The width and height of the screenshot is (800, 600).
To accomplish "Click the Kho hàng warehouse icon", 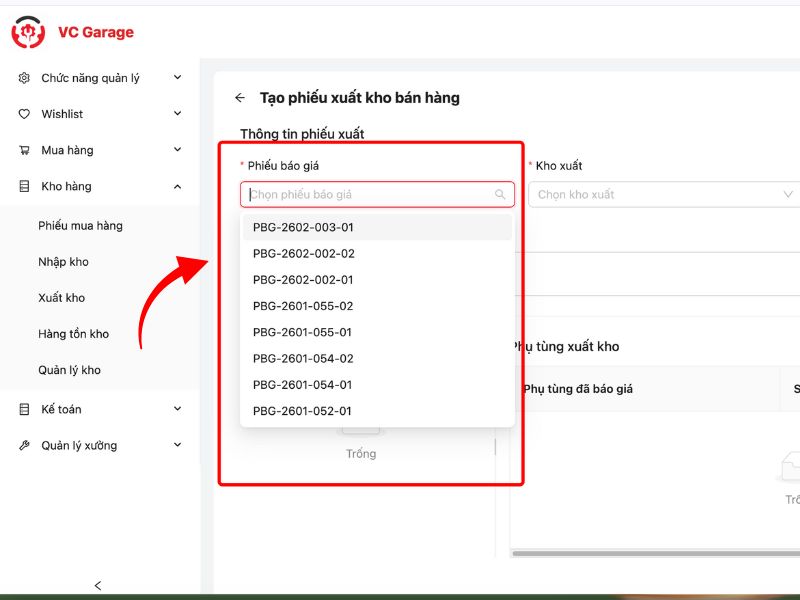I will (x=25, y=186).
